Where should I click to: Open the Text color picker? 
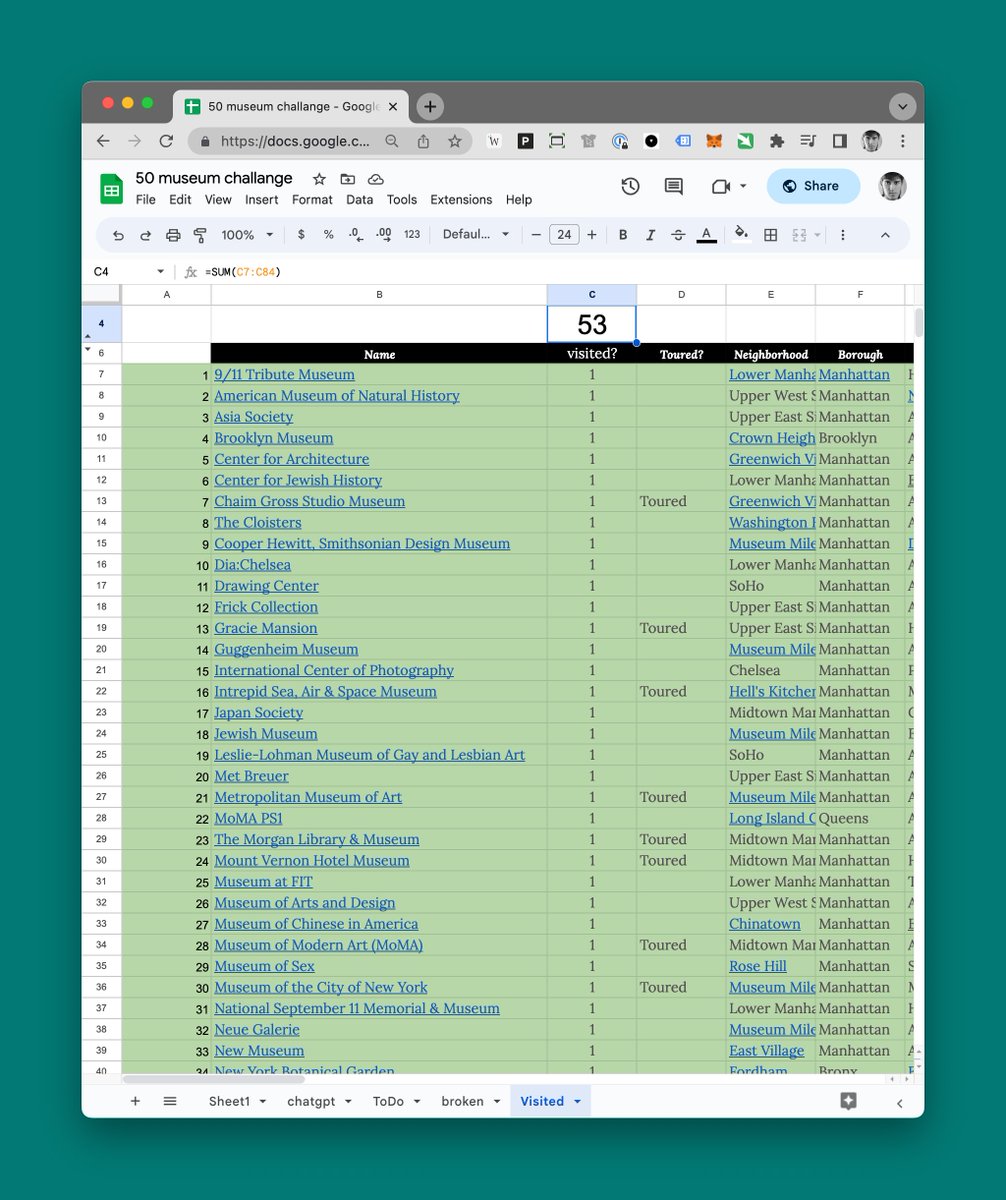tap(706, 235)
